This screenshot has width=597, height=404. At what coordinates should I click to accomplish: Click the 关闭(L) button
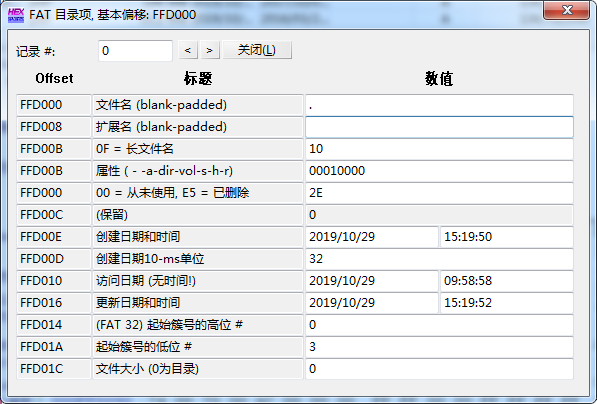(257, 50)
